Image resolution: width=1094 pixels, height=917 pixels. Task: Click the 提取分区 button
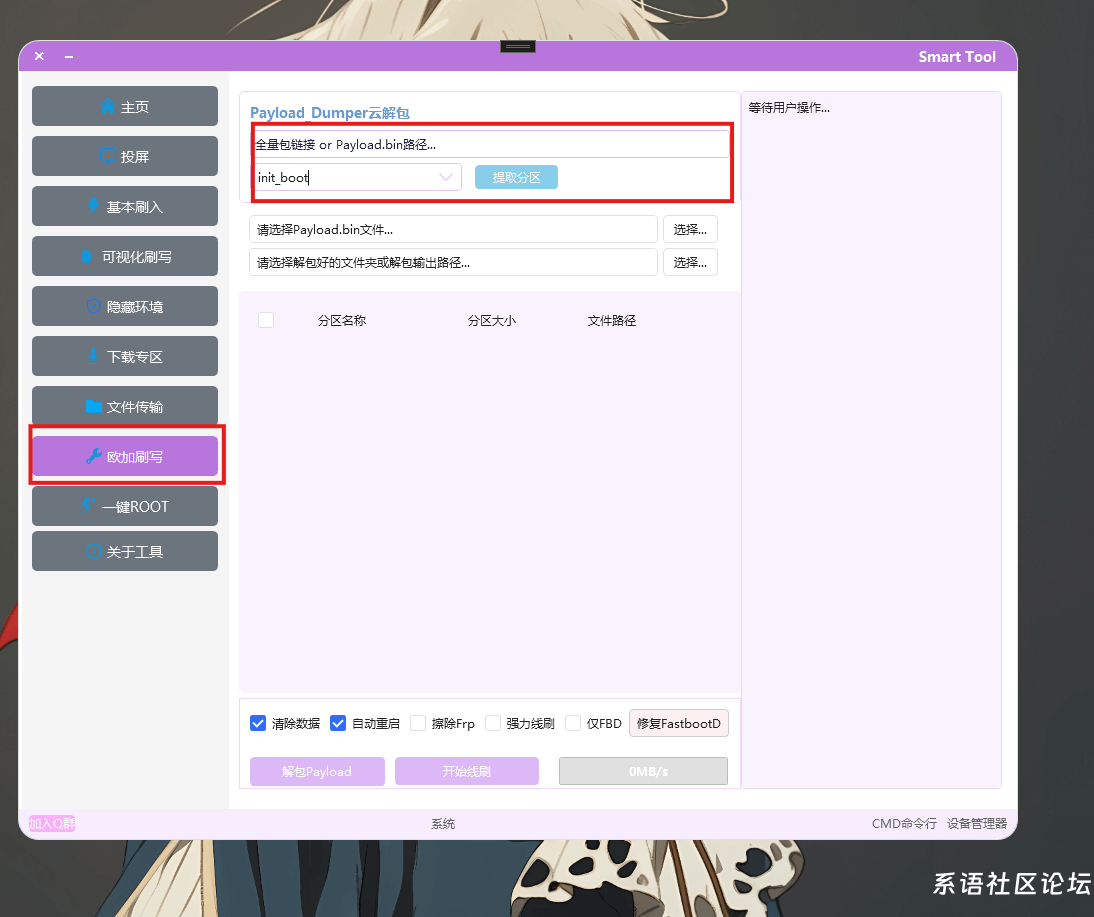coord(516,177)
